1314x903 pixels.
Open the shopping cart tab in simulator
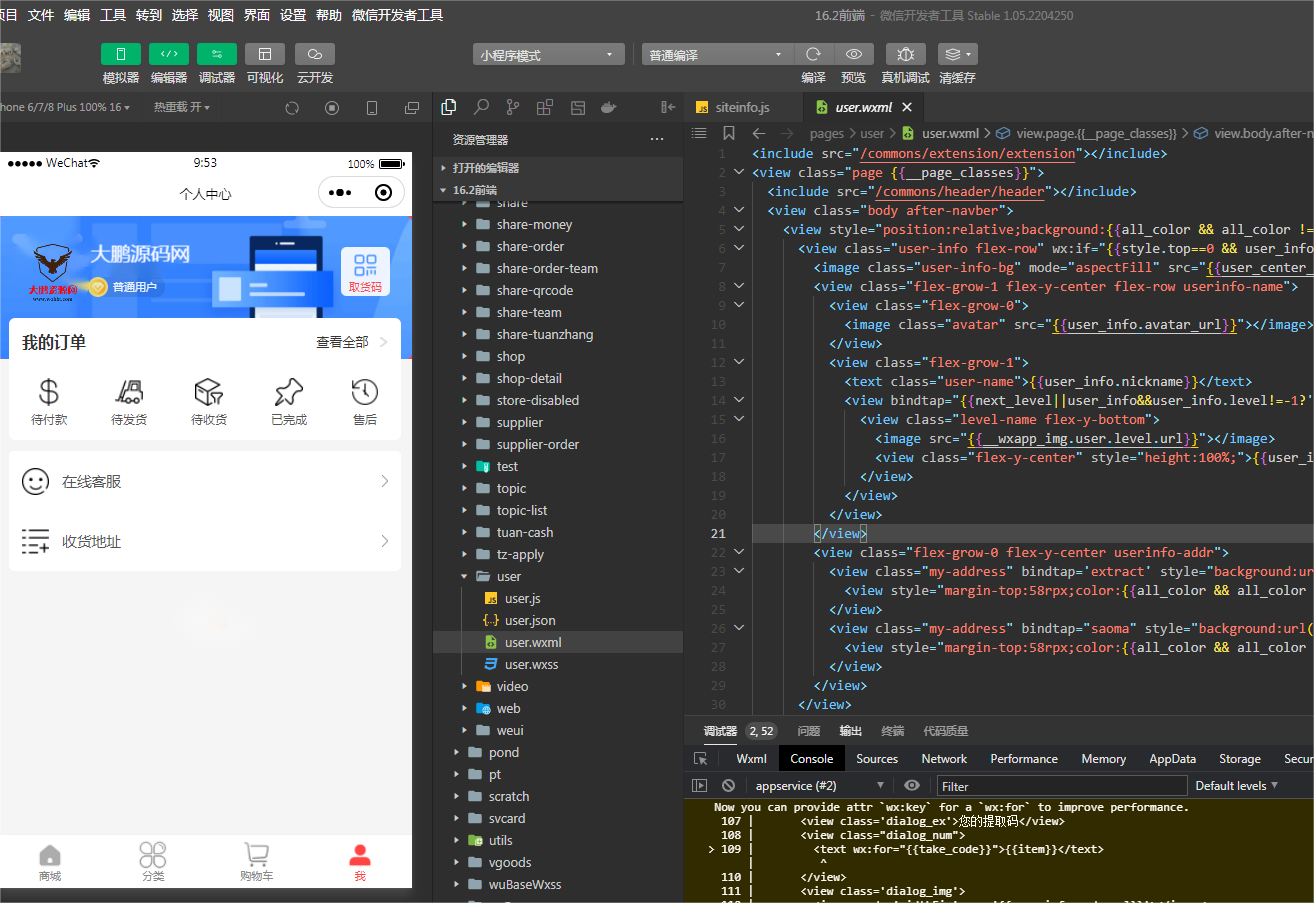coord(256,862)
